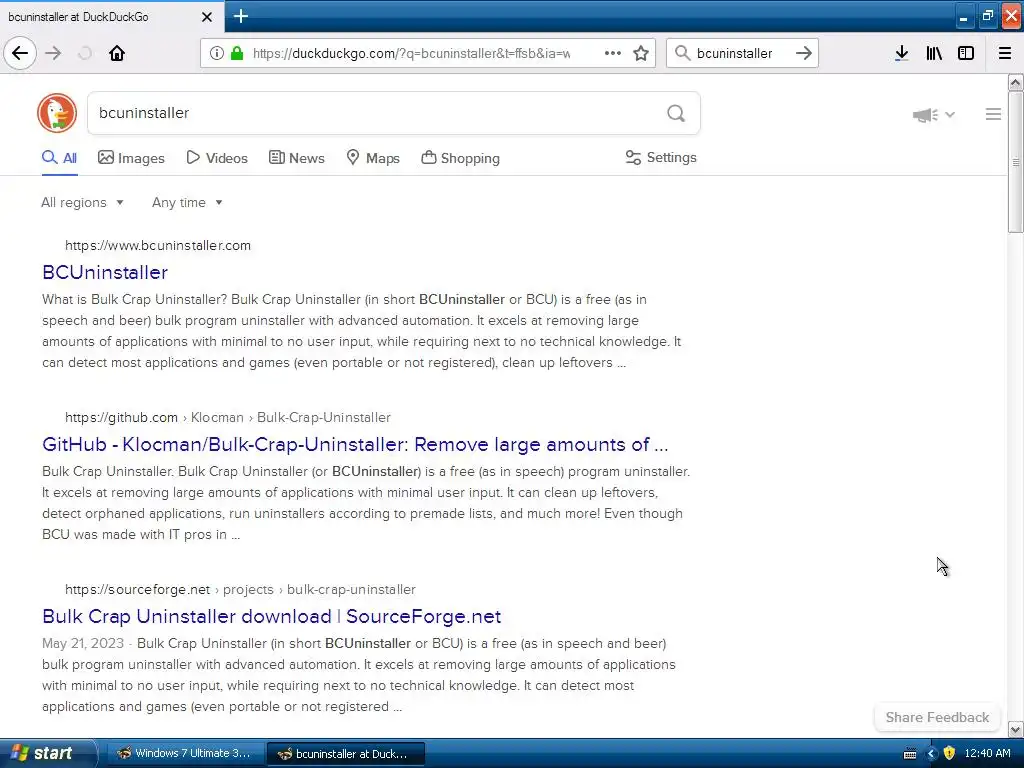Switch to the Videos tab
This screenshot has height=768, width=1024.
coord(217,158)
